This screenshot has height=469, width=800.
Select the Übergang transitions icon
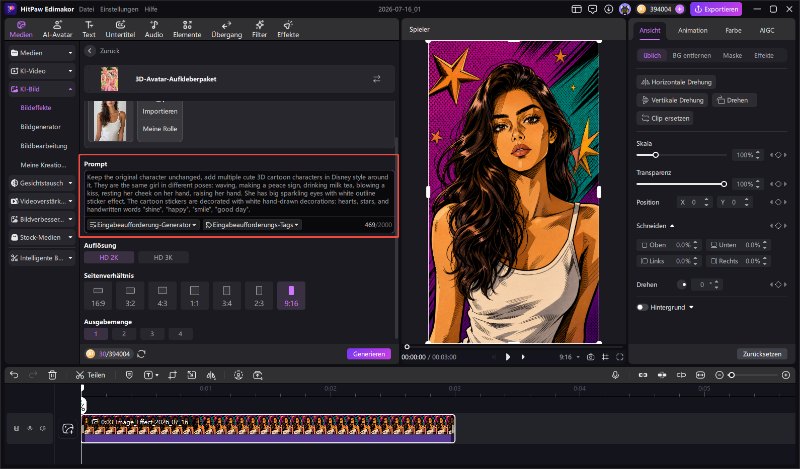[227, 29]
